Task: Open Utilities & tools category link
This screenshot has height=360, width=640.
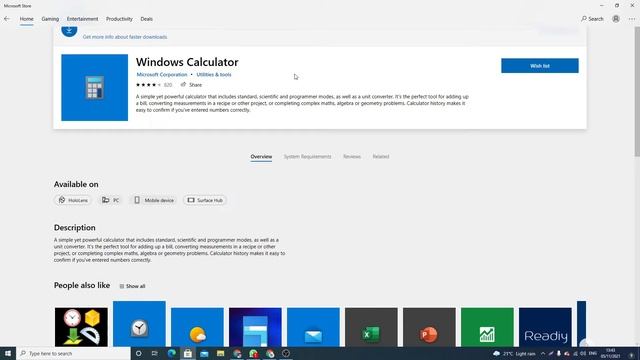Action: tap(214, 75)
